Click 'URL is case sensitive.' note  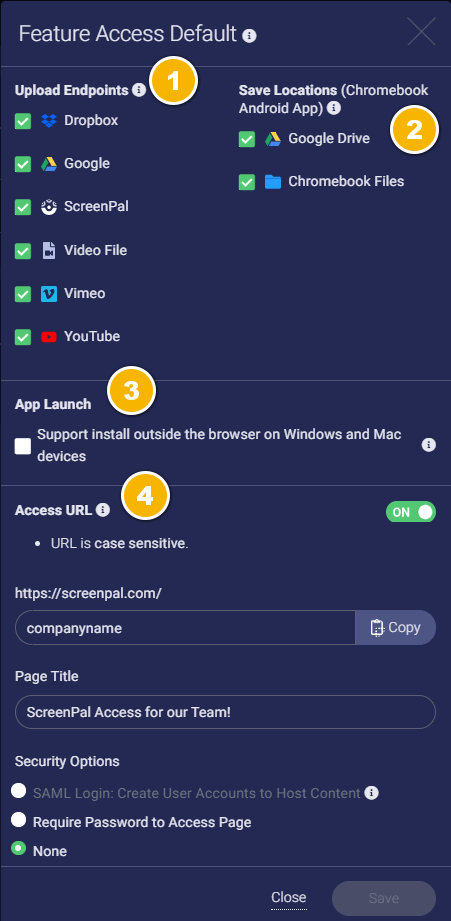tap(120, 544)
